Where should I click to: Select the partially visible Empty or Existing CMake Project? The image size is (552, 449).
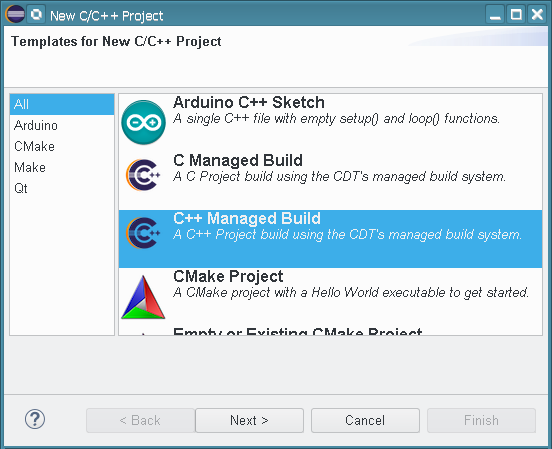297,331
